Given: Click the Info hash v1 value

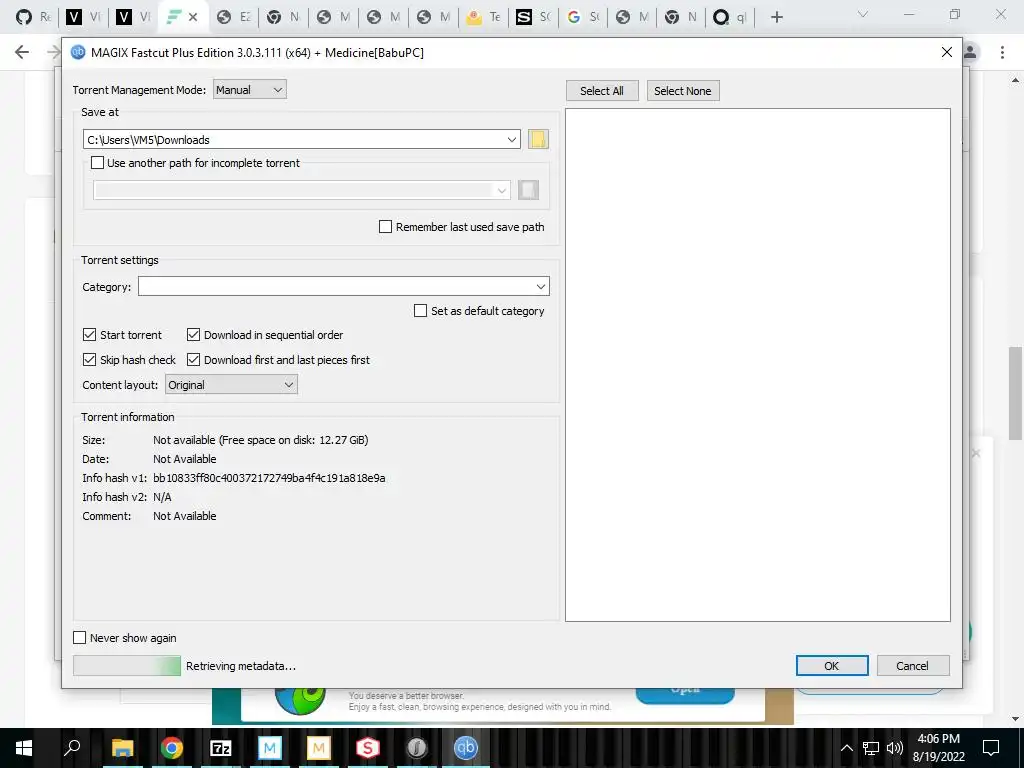Looking at the screenshot, I should [x=269, y=478].
